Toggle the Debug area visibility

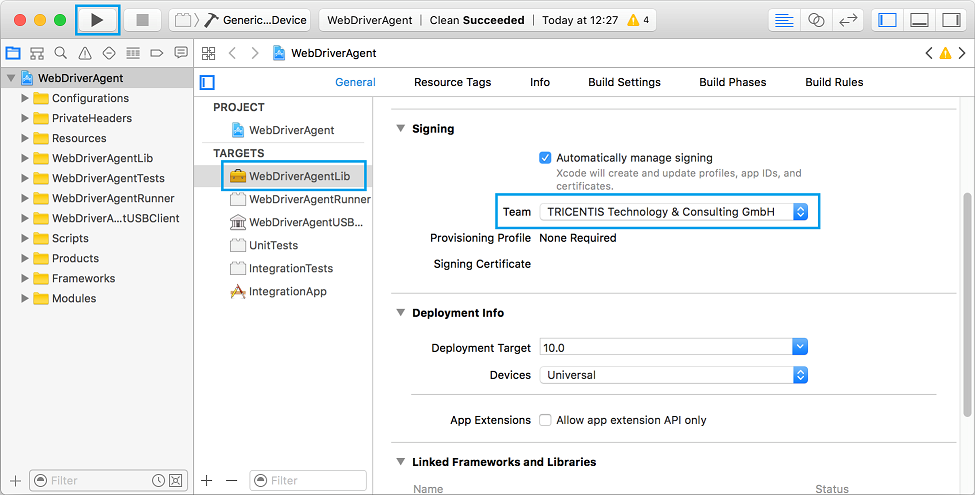pos(920,20)
